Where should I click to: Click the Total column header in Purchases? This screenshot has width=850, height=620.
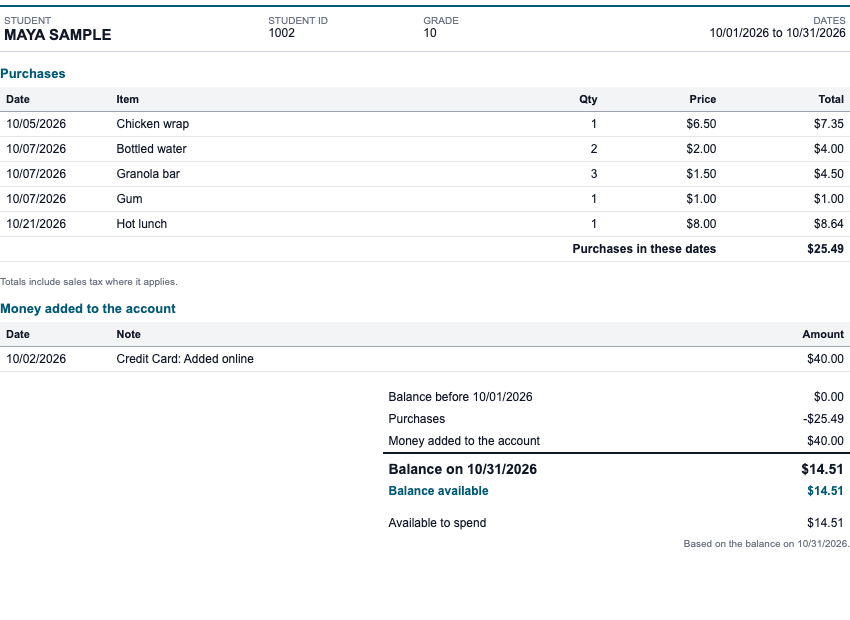(x=831, y=99)
